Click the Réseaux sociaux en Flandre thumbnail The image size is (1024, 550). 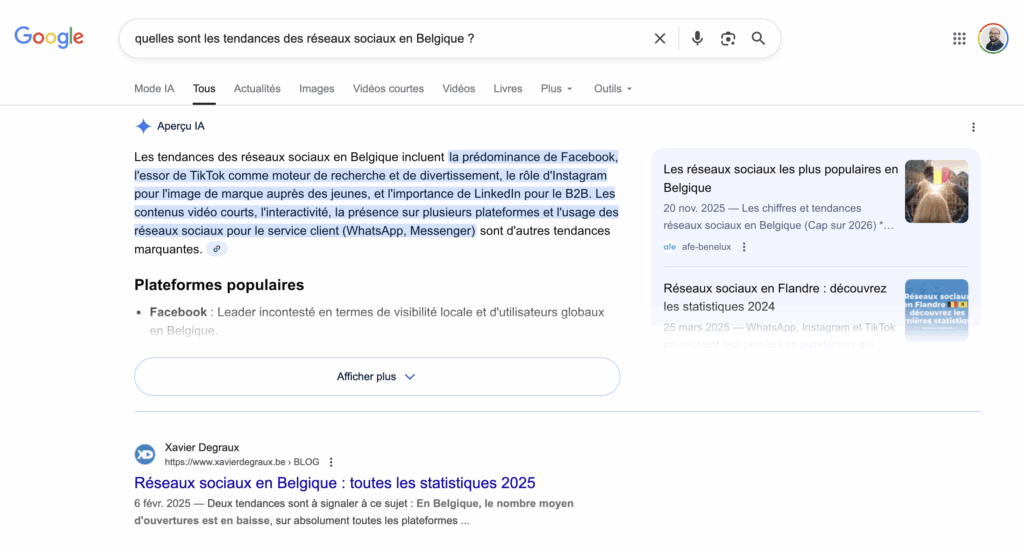click(x=936, y=309)
